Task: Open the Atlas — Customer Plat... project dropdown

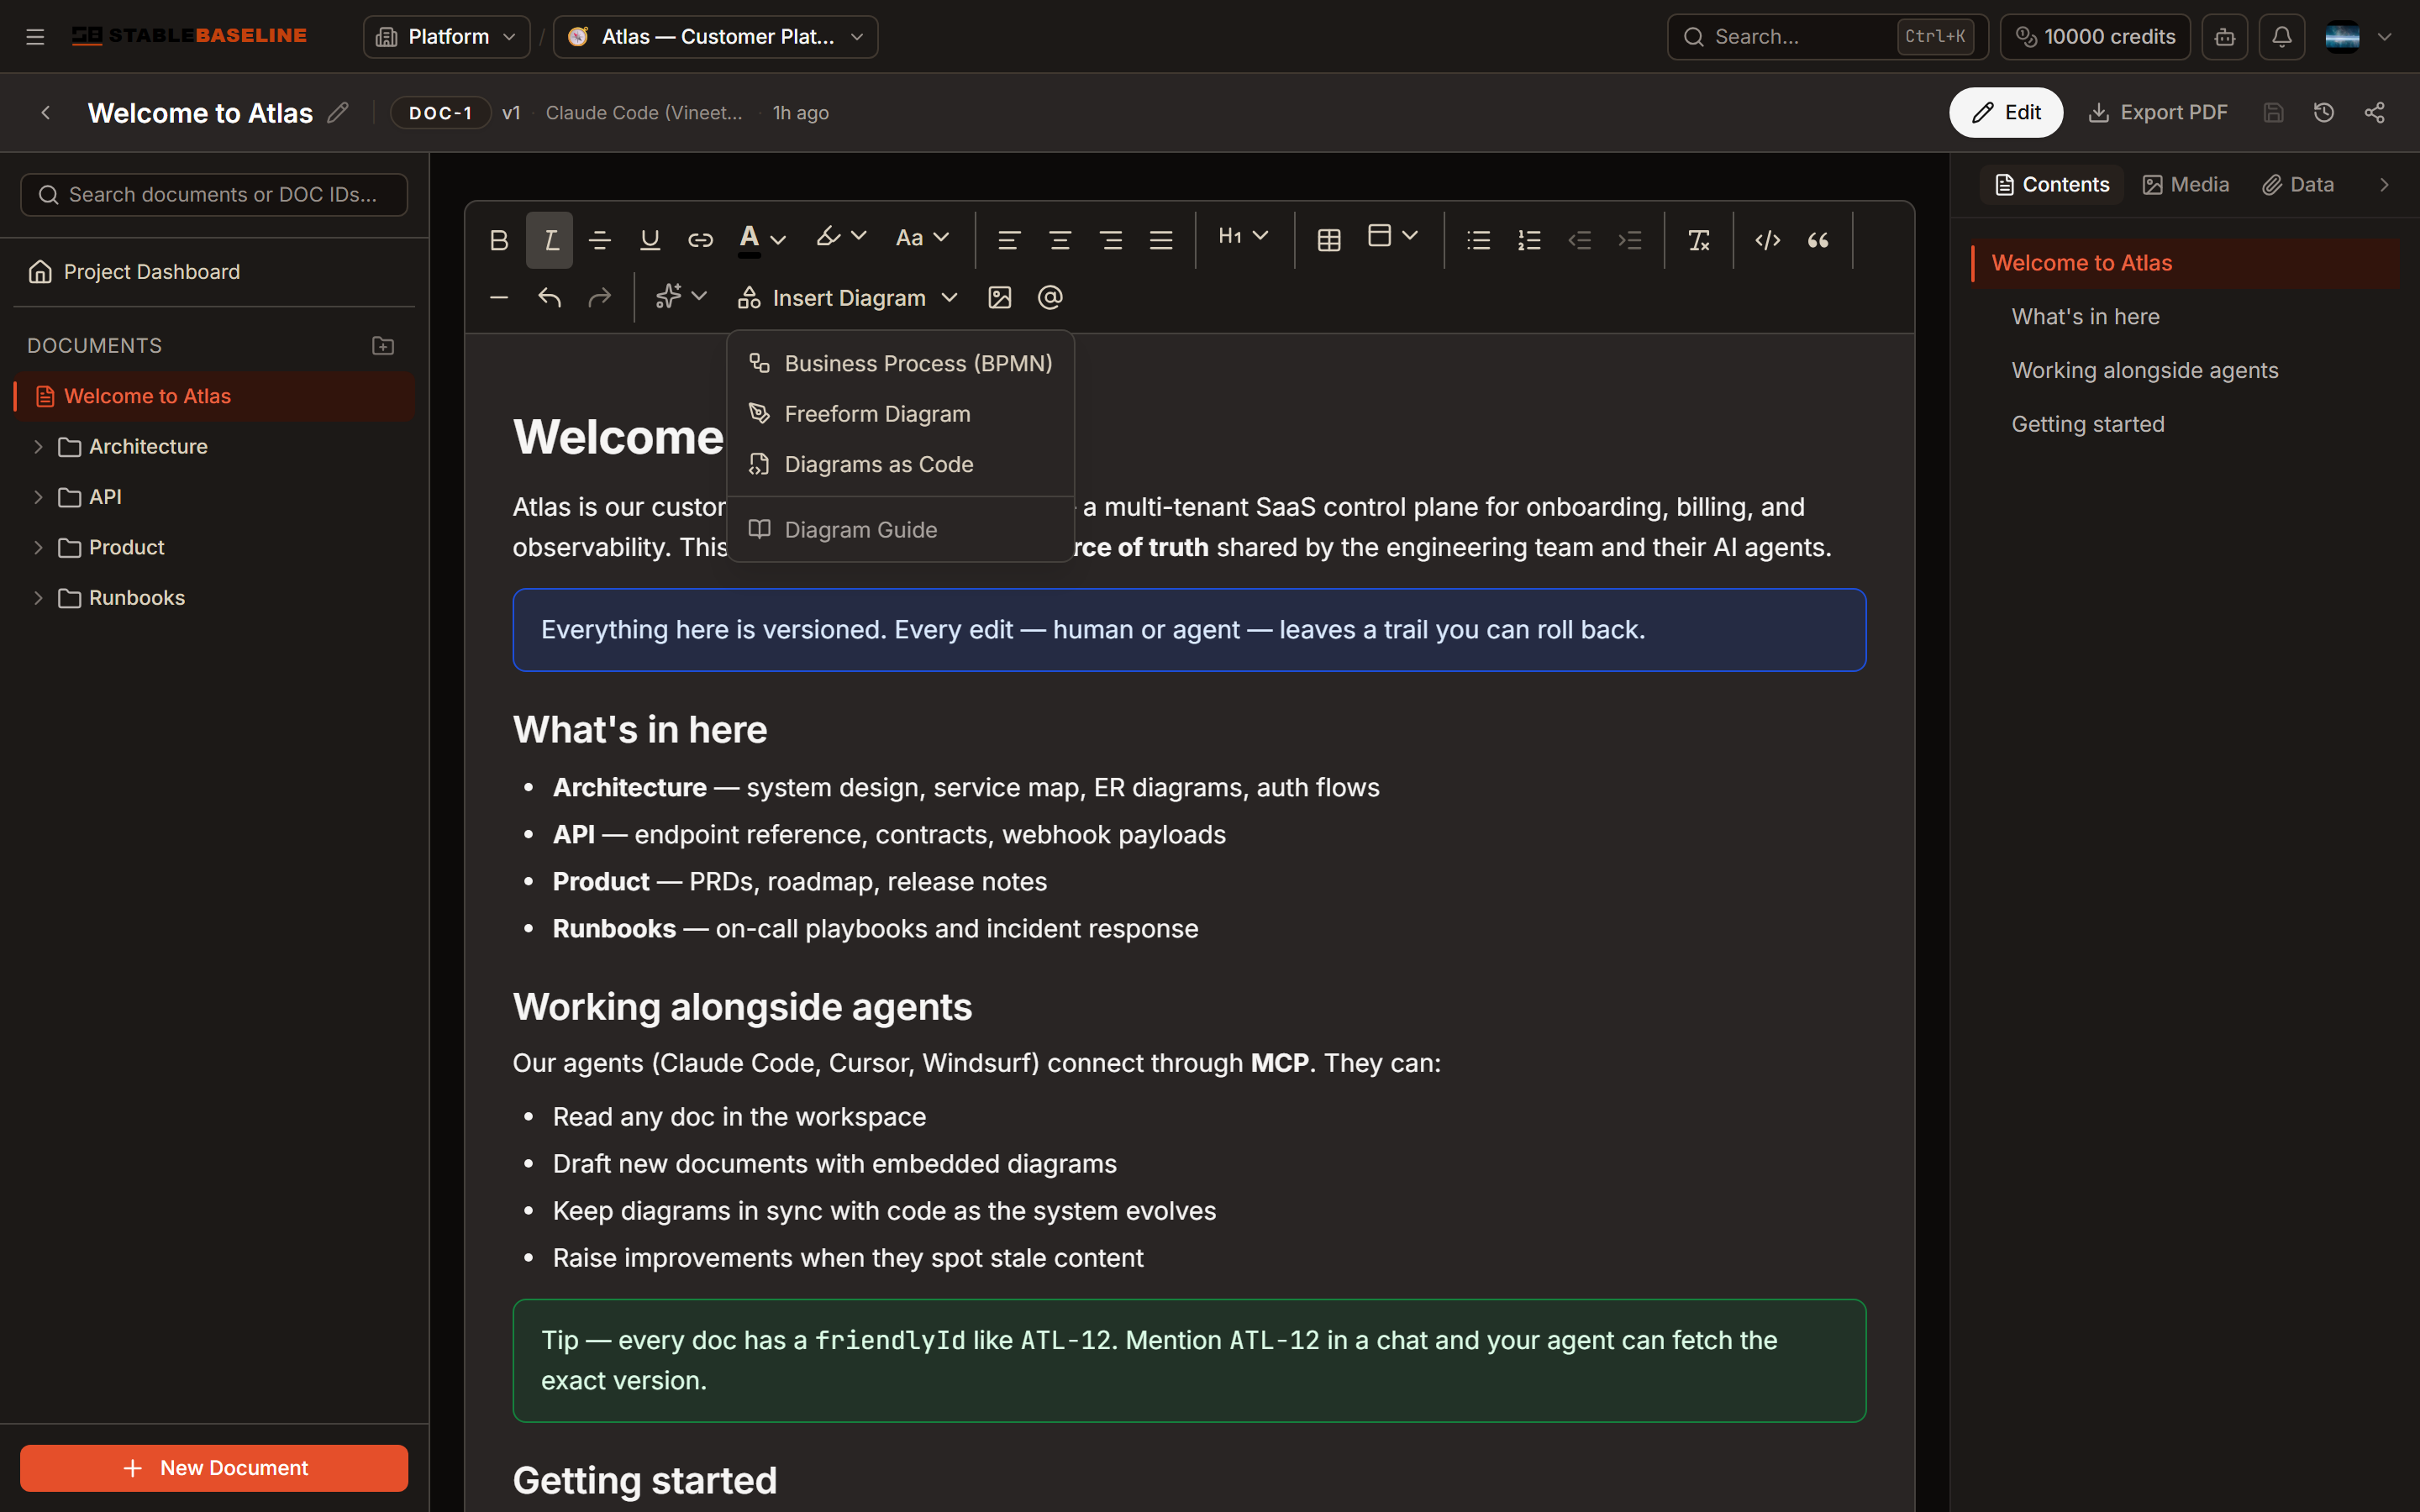Action: [715, 37]
